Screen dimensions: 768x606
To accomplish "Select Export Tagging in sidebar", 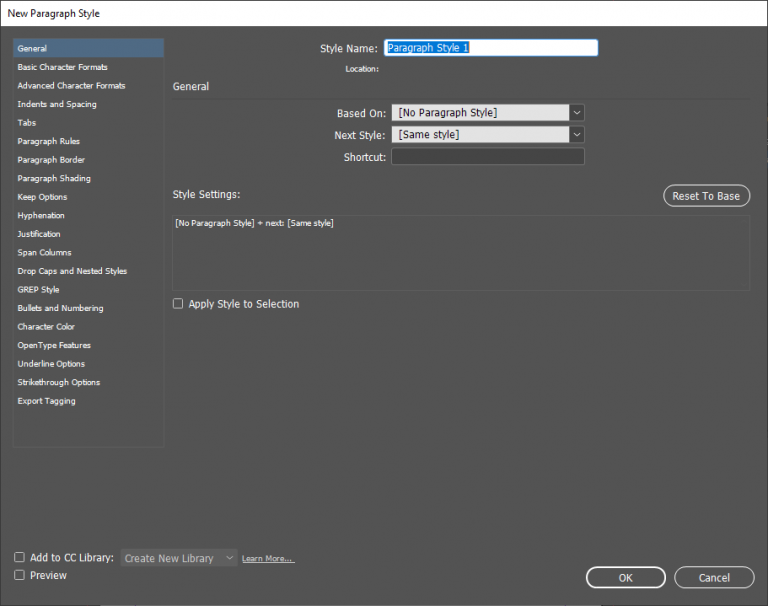I will (46, 401).
